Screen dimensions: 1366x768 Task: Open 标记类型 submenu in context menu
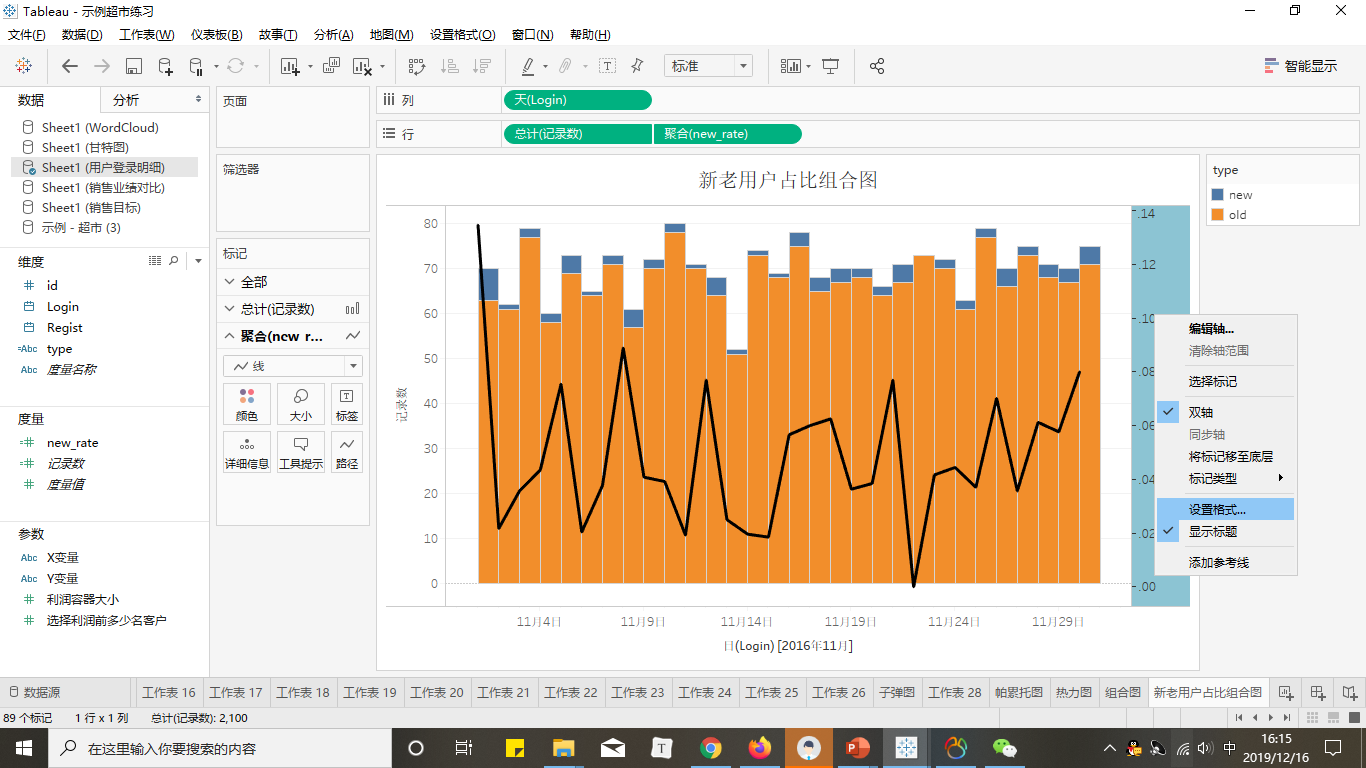[1225, 479]
